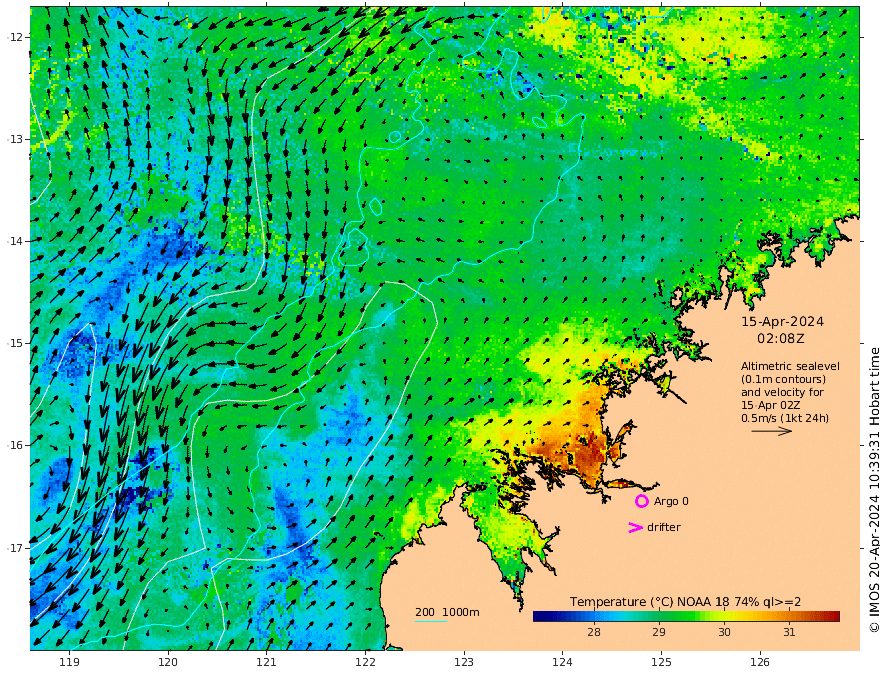Click the longitude axis label 120
Viewport: 880px width, 680px height.
[x=168, y=662]
